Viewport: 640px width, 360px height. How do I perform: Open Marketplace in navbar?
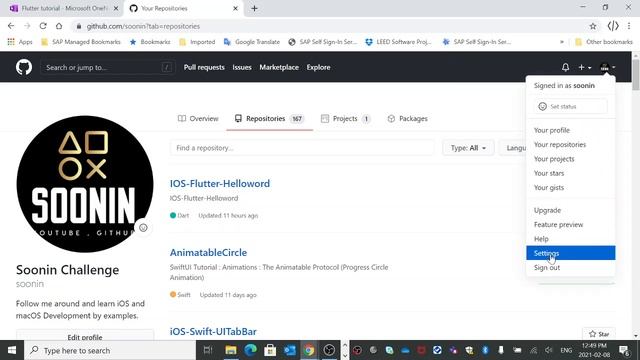point(279,67)
